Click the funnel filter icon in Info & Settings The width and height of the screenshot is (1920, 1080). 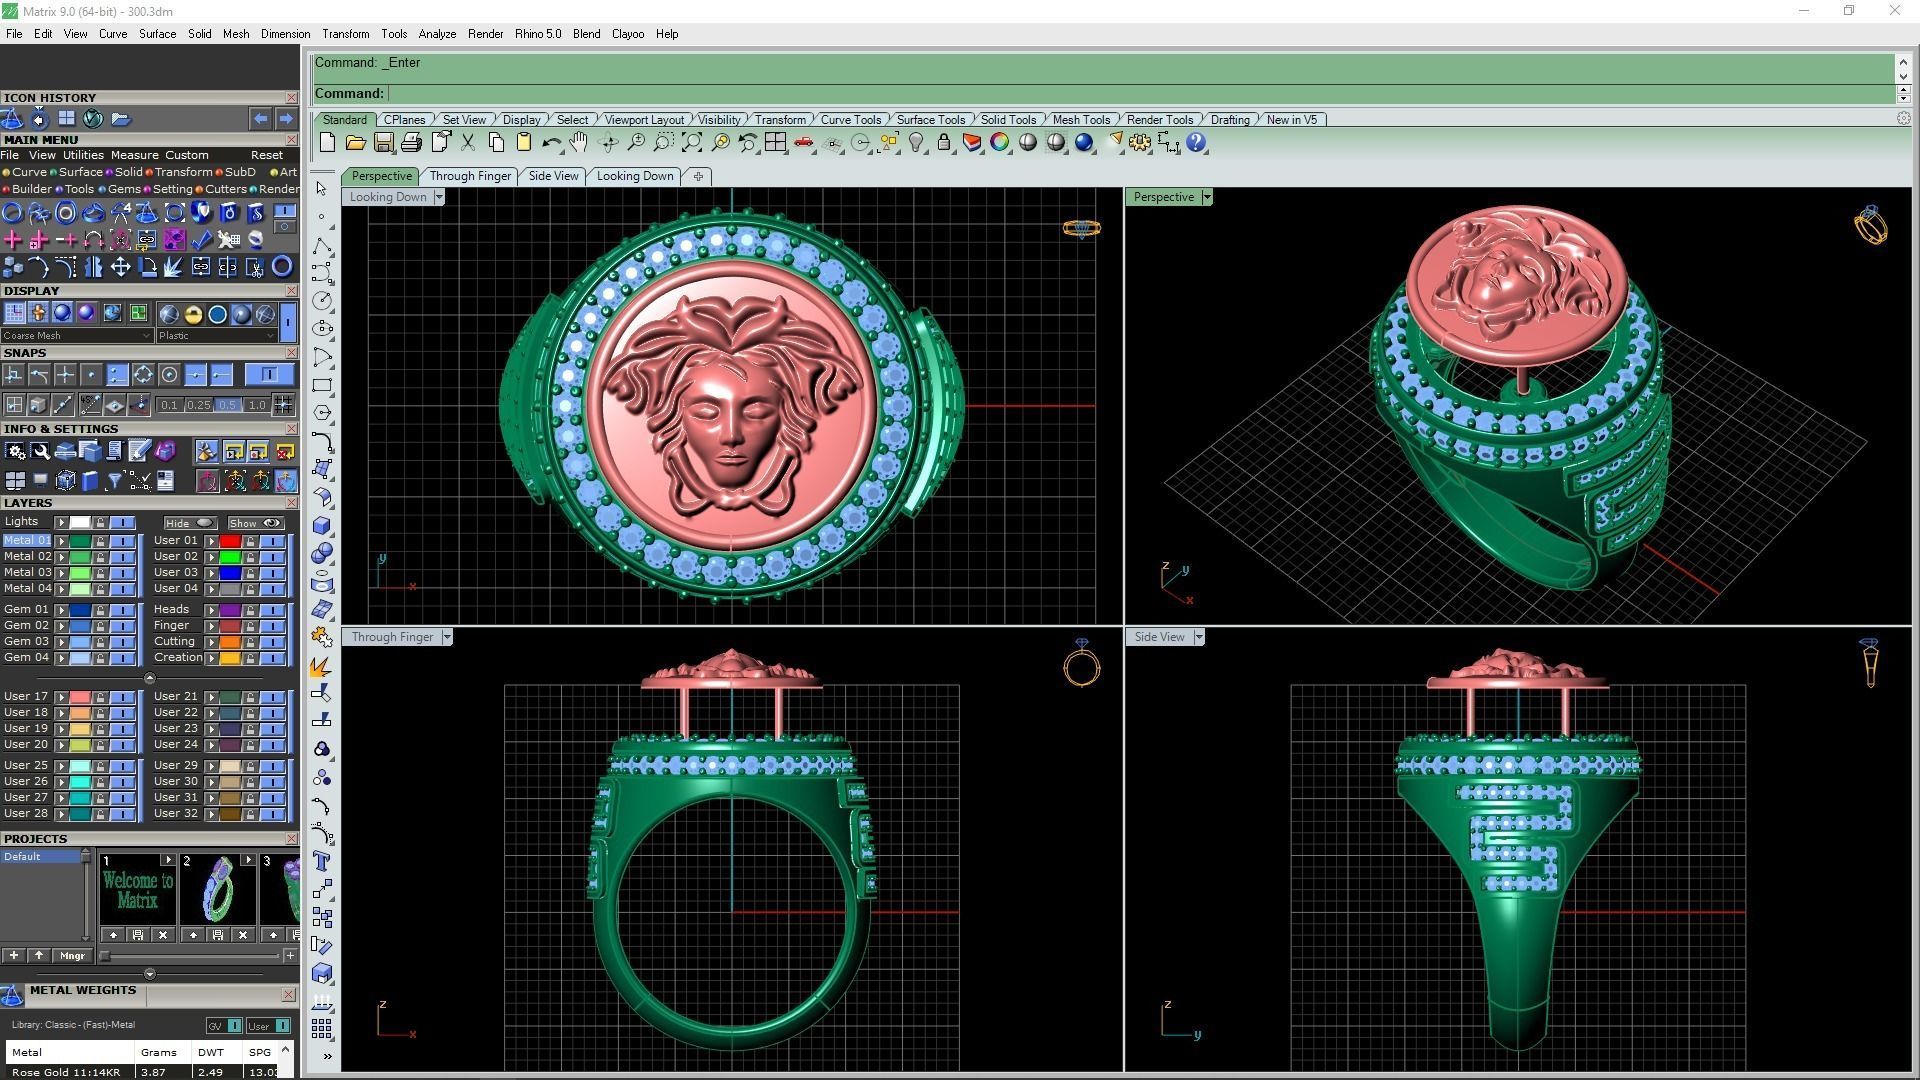(x=115, y=482)
